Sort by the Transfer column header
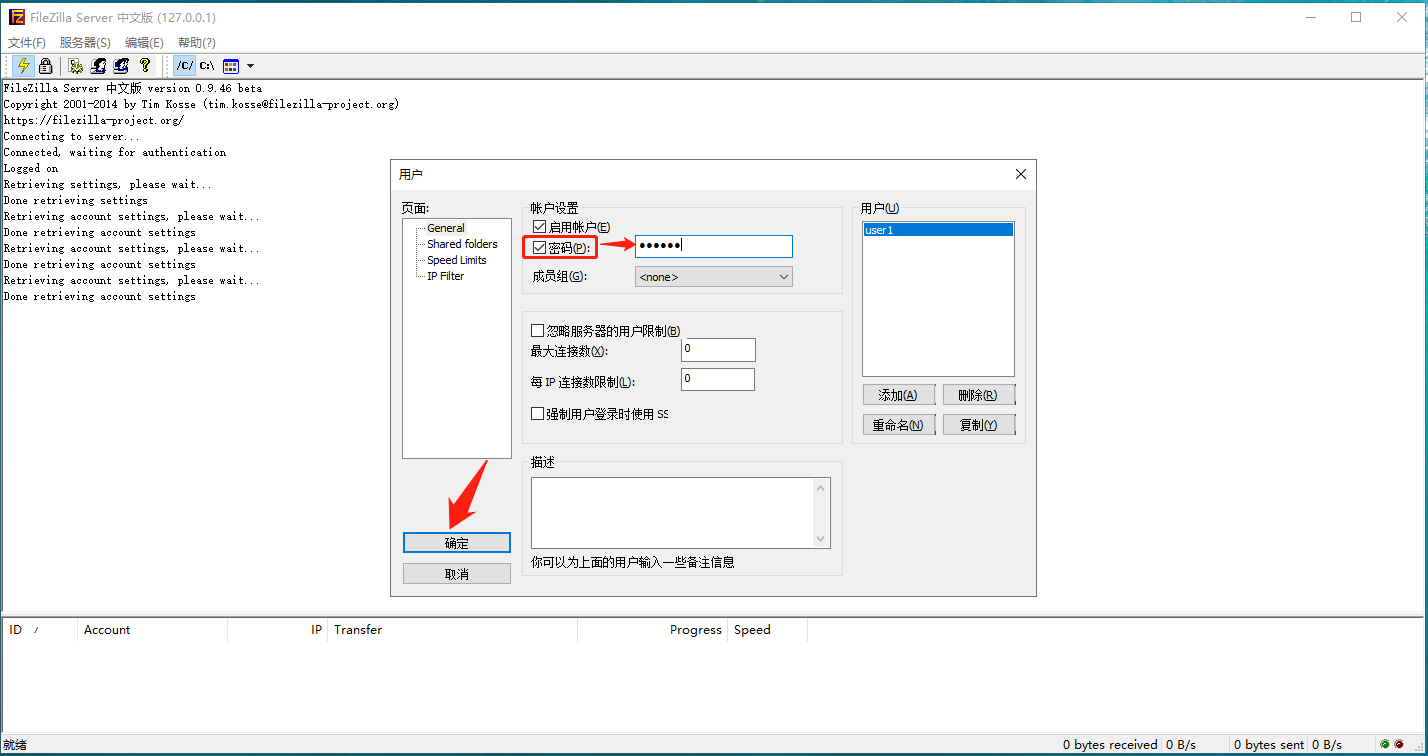The height and width of the screenshot is (756, 1428). coord(452,630)
